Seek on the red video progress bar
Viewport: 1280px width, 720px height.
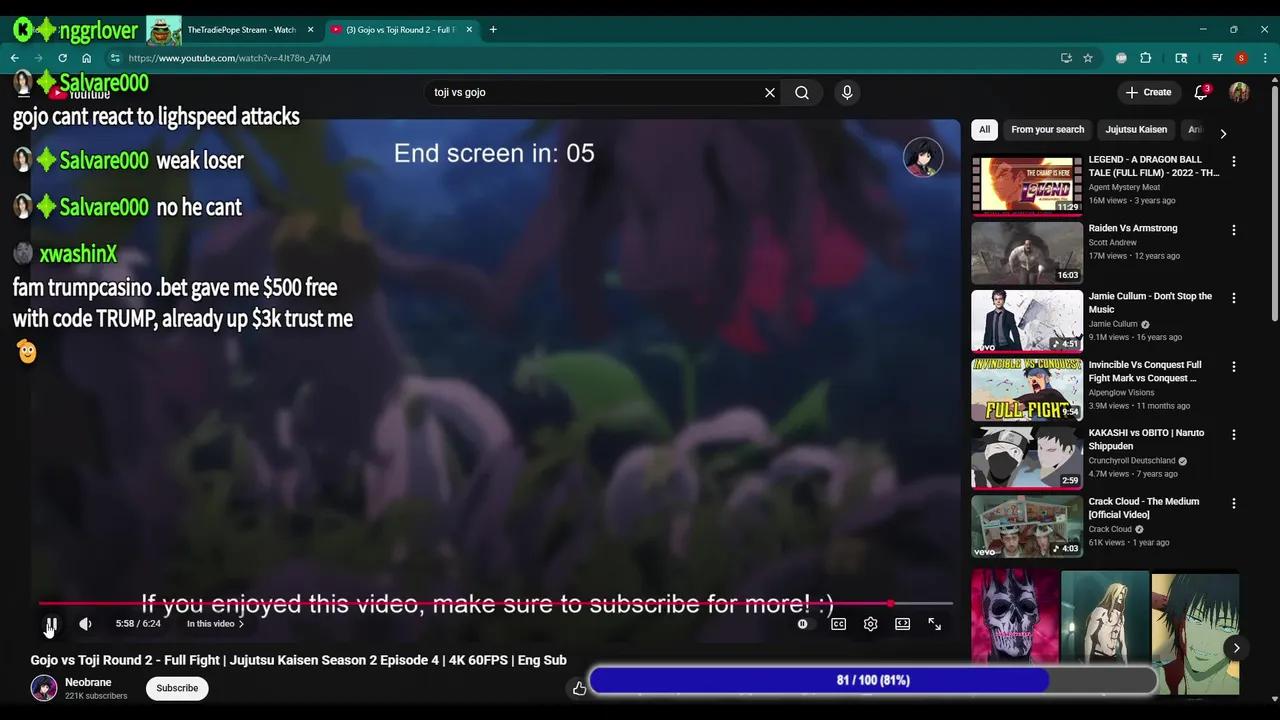click(x=495, y=603)
